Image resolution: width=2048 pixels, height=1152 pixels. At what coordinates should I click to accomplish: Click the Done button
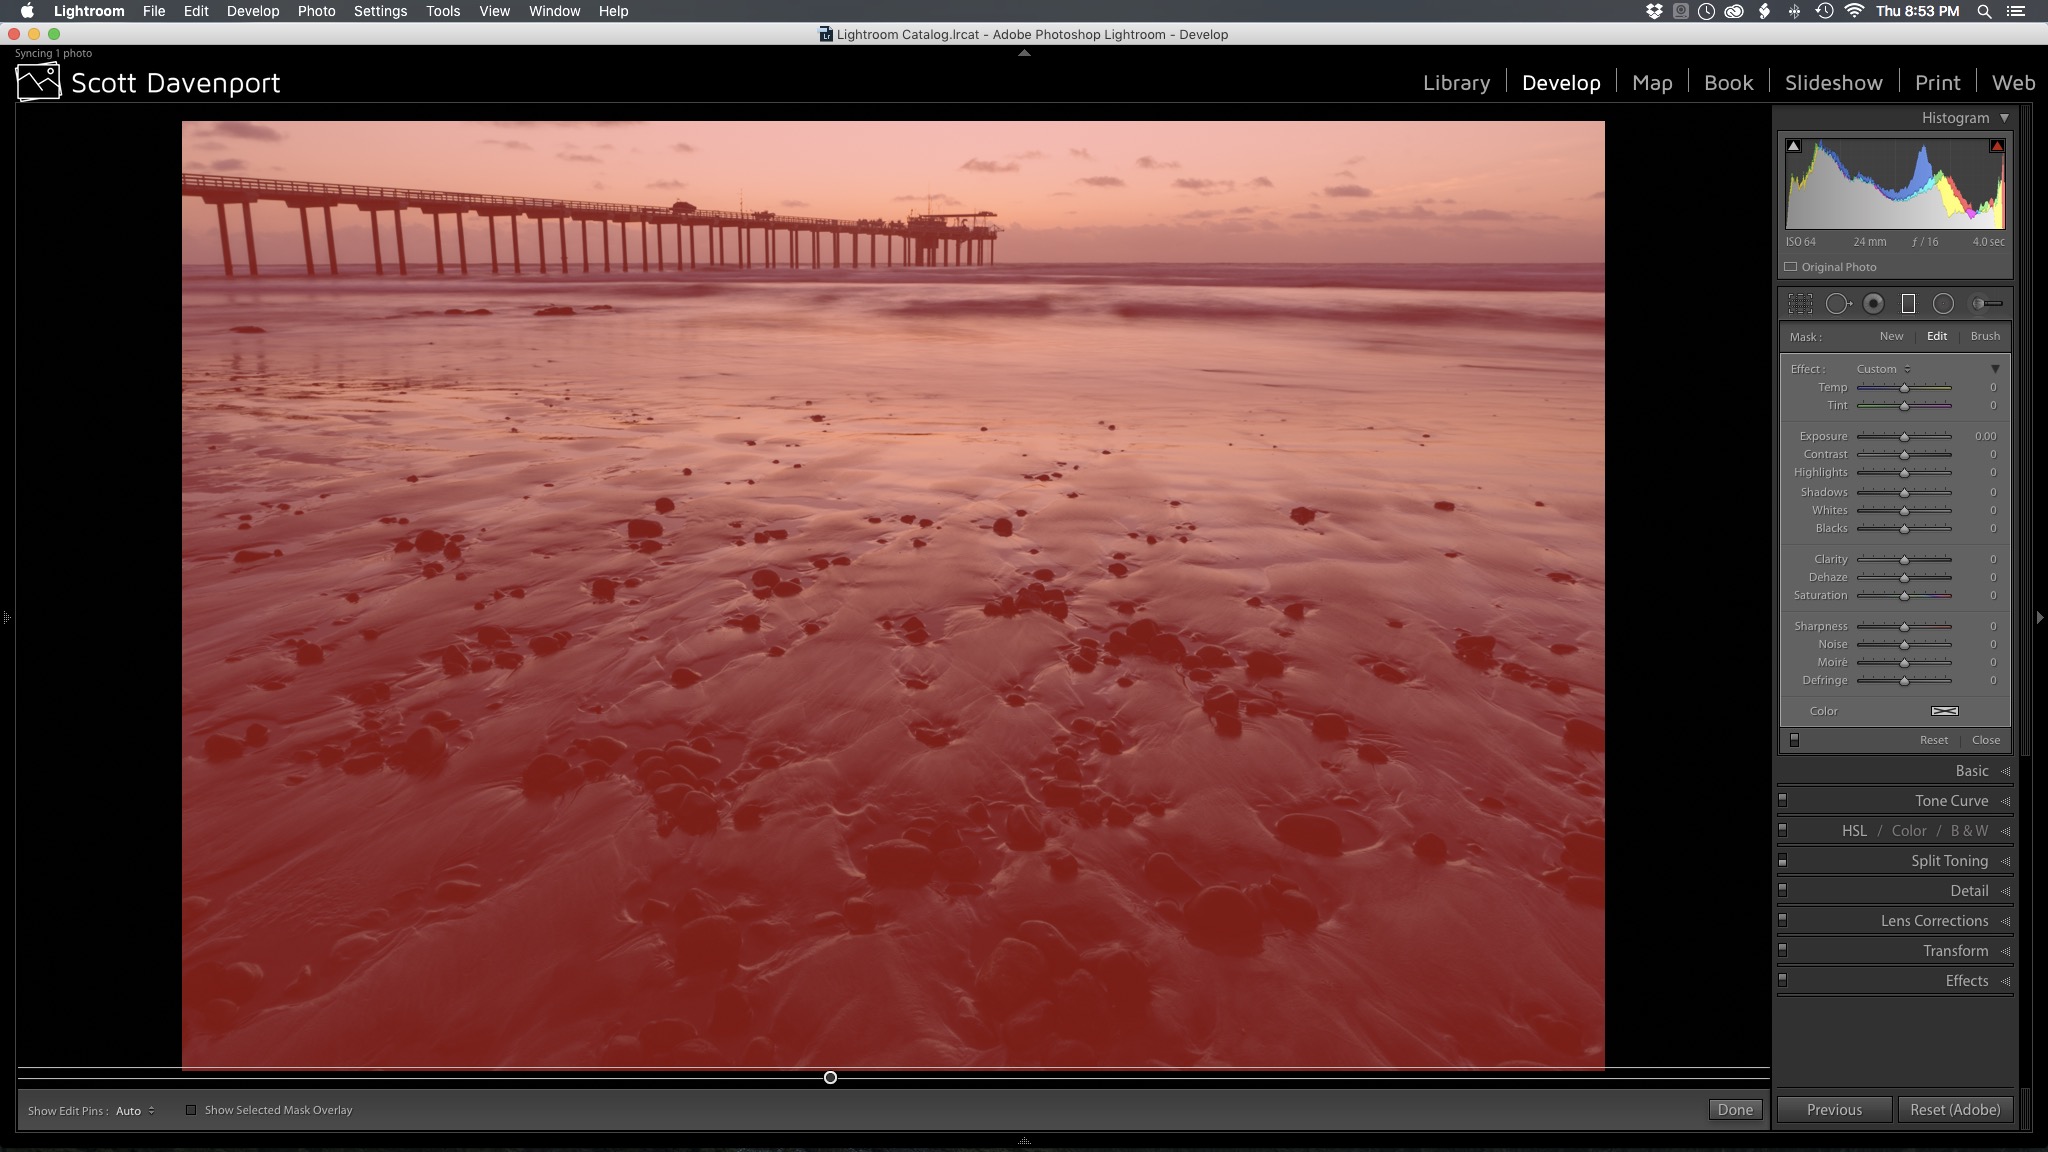point(1735,1110)
